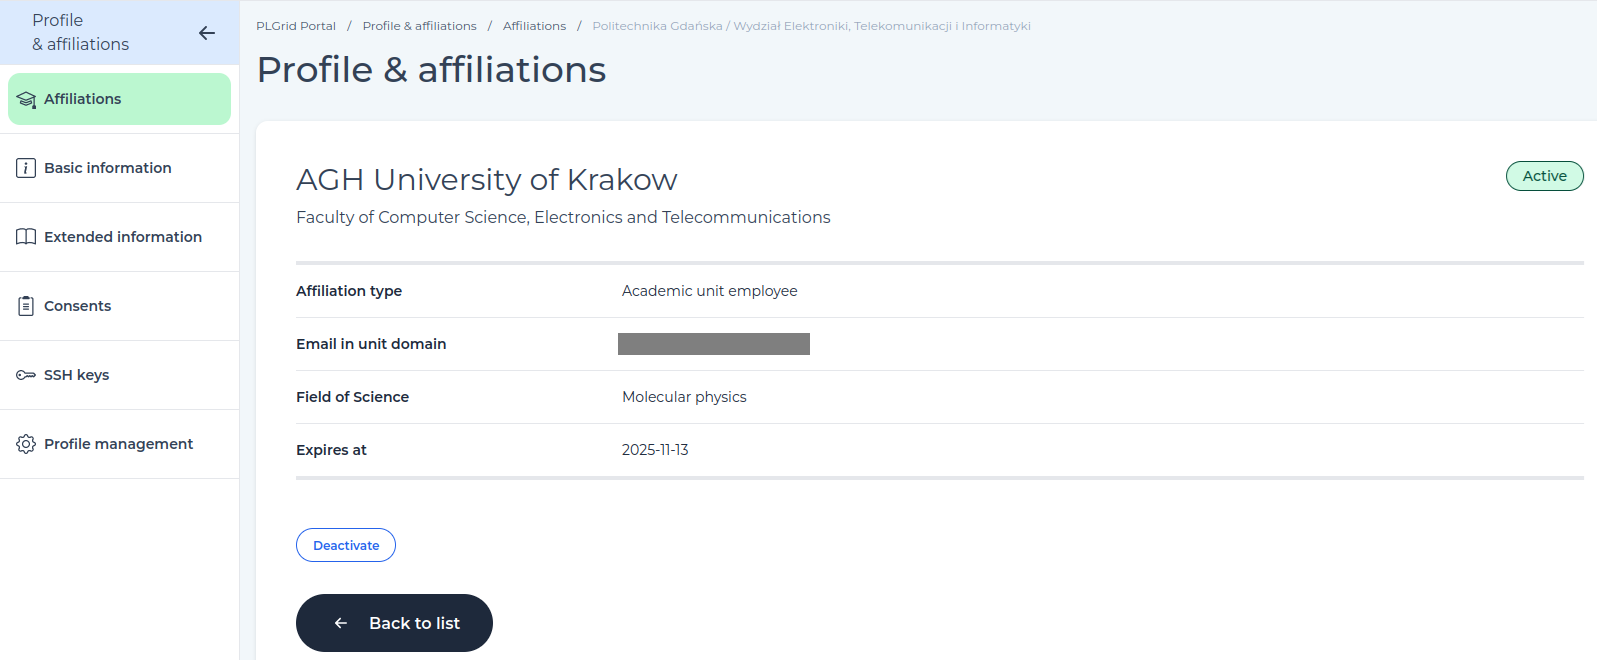Image resolution: width=1597 pixels, height=660 pixels.
Task: Open Profile management settings
Action: 119,444
